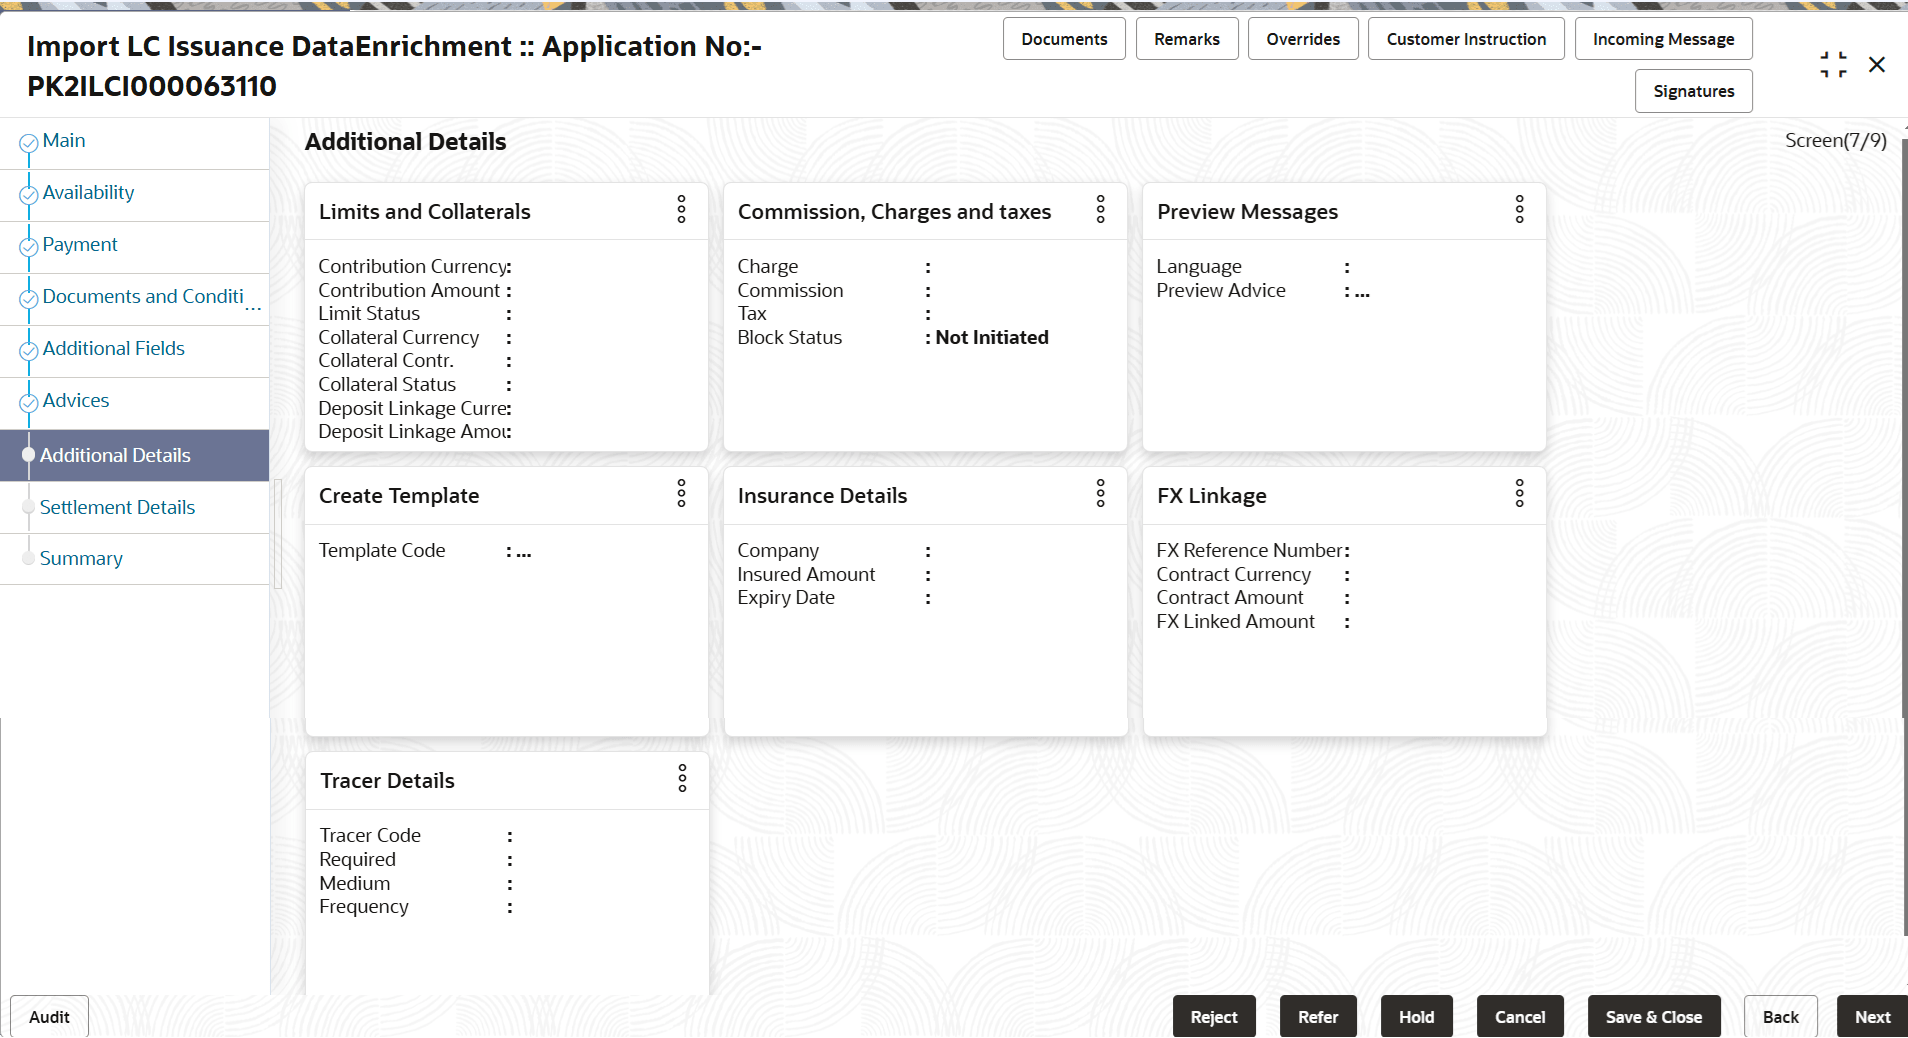Image resolution: width=1908 pixels, height=1038 pixels.
Task: Click the Tracer Details card title
Action: click(387, 781)
